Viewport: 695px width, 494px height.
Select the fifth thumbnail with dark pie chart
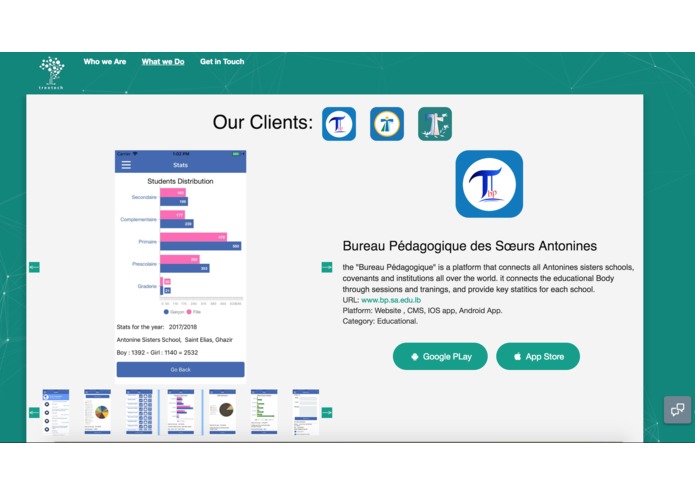(x=223, y=412)
